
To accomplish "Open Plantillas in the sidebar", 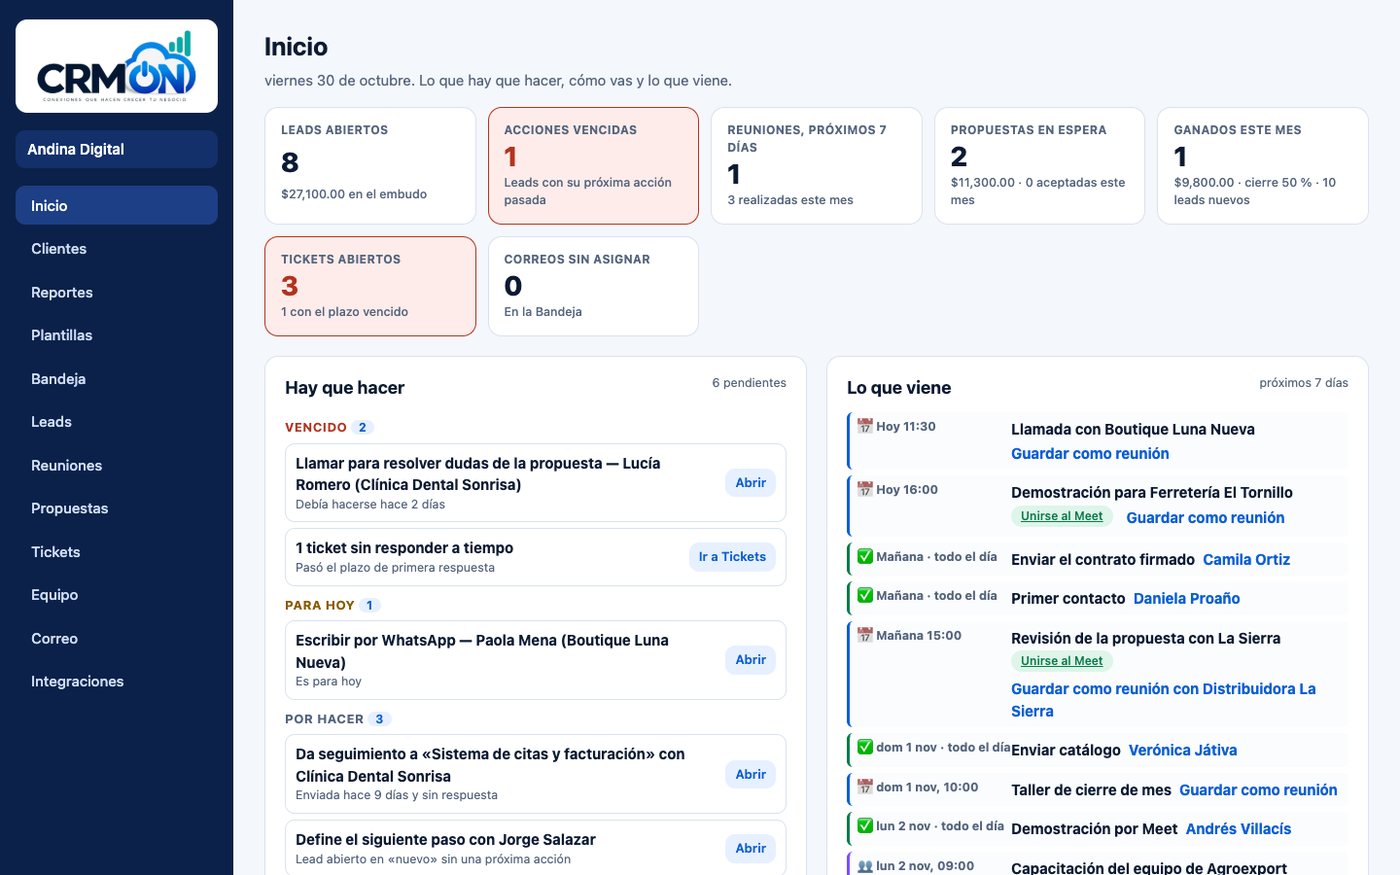I will tap(116, 335).
